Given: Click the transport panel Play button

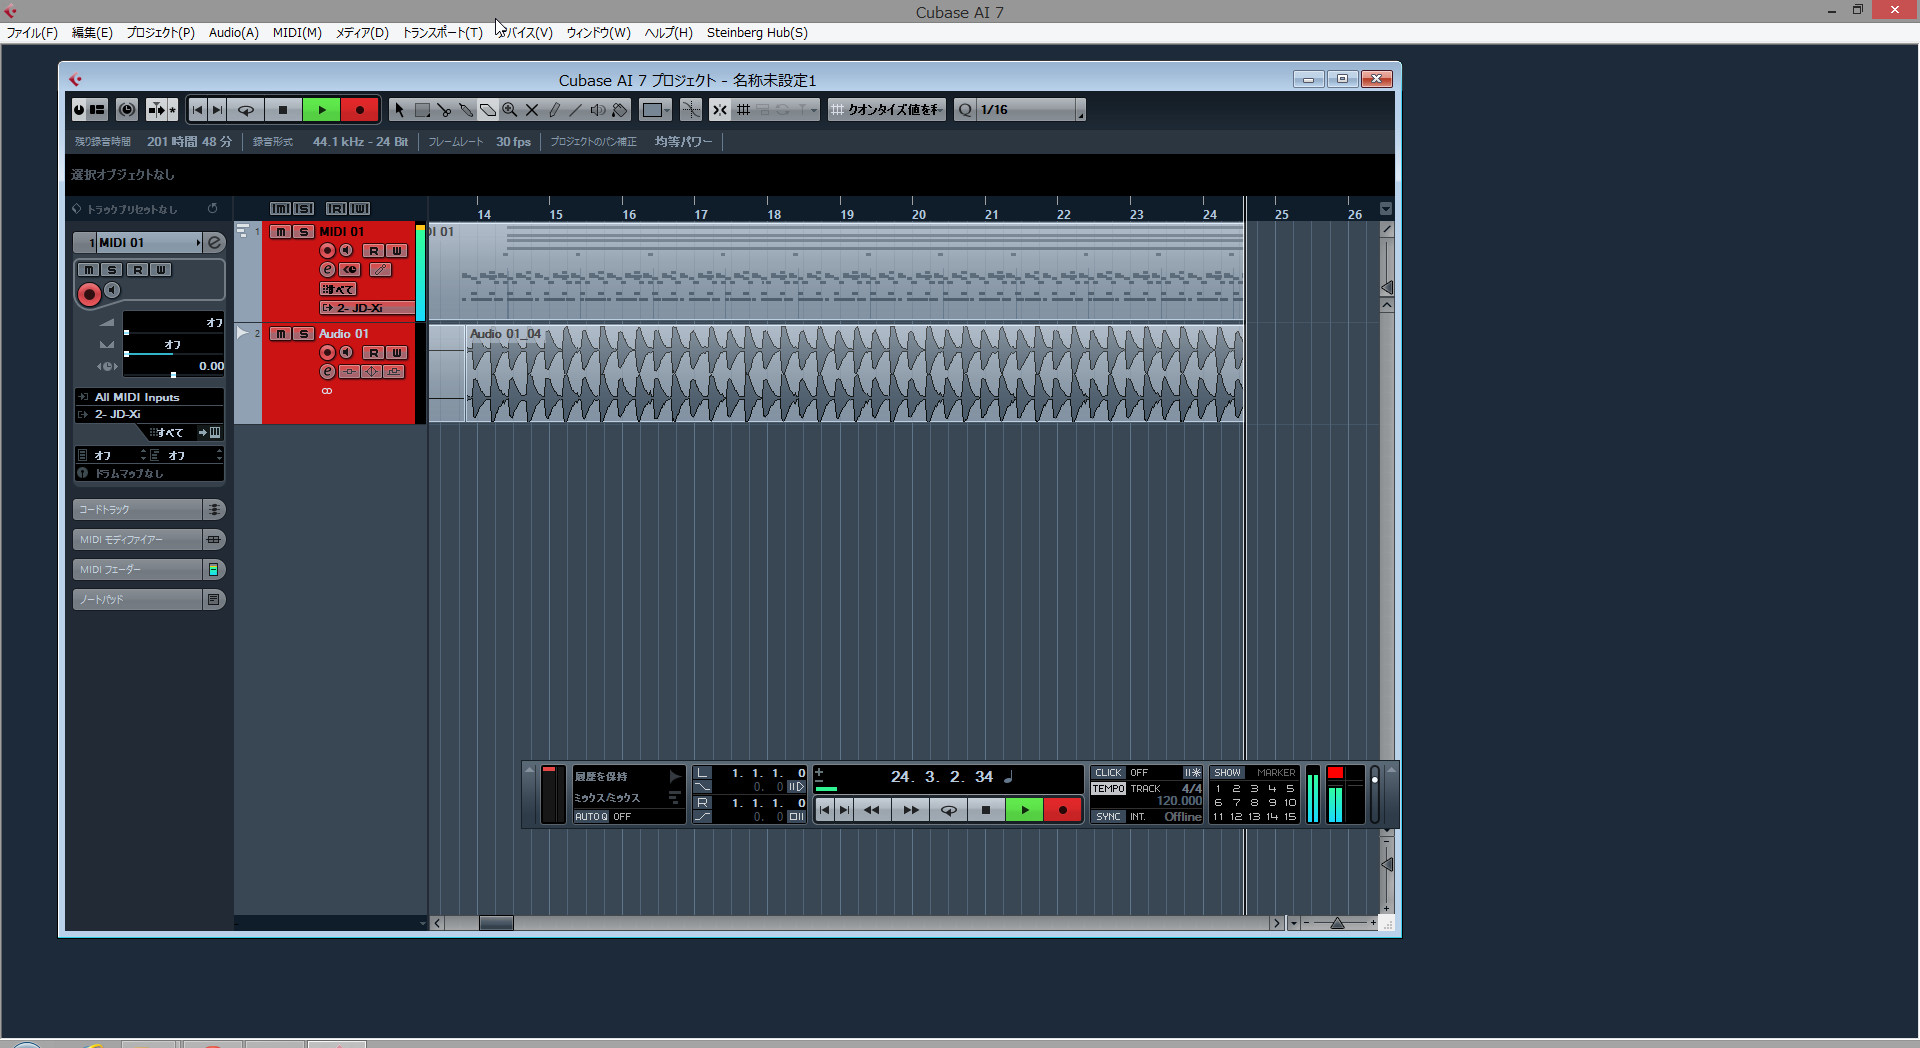Looking at the screenshot, I should click(1025, 810).
